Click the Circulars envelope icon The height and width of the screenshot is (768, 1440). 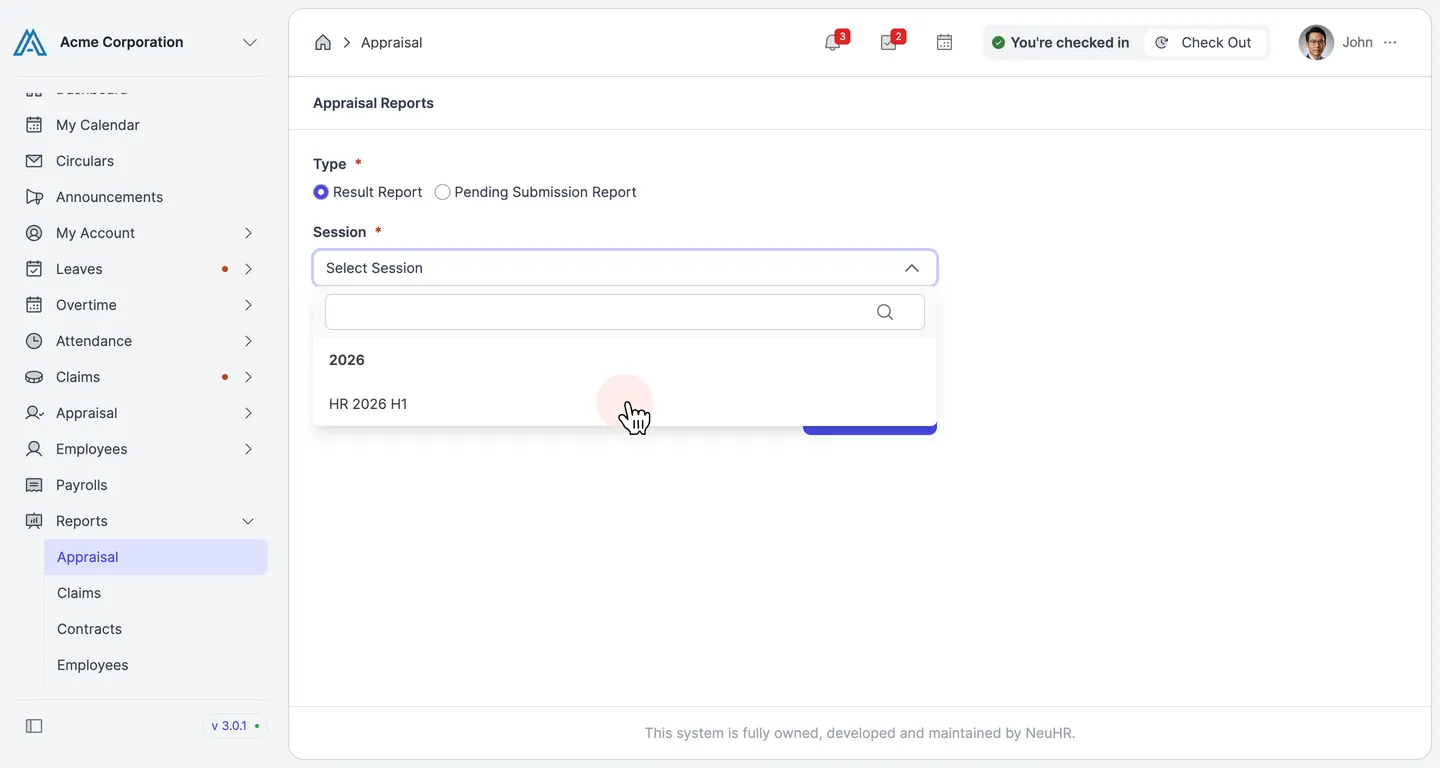pos(34,161)
